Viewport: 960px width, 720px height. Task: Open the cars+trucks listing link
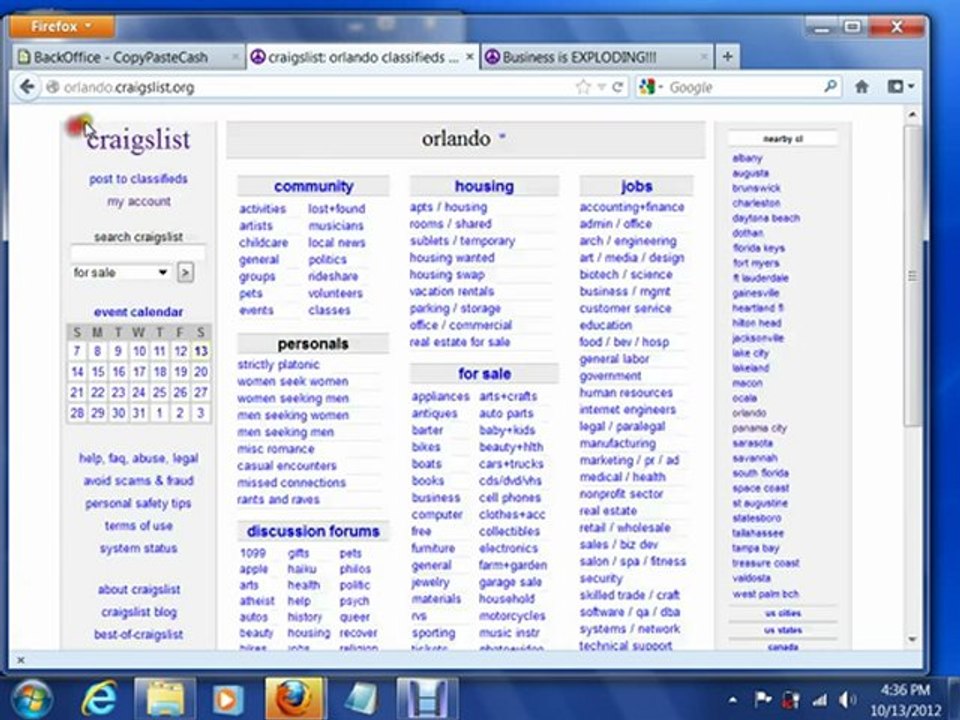tap(511, 463)
